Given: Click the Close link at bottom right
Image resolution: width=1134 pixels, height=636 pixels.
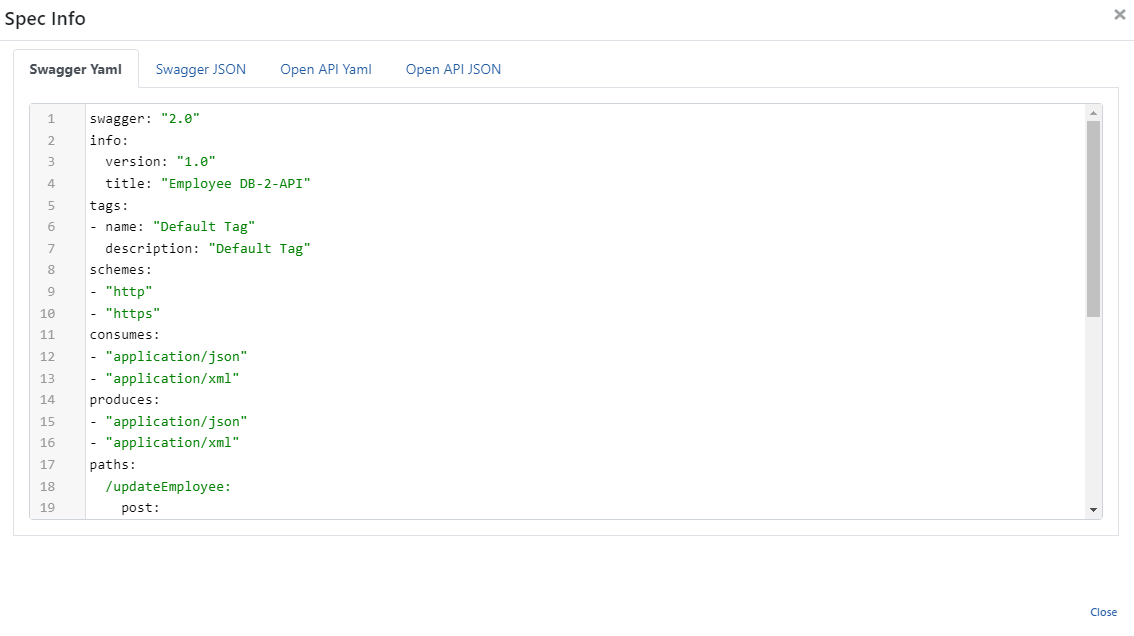Looking at the screenshot, I should pyautogui.click(x=1103, y=612).
